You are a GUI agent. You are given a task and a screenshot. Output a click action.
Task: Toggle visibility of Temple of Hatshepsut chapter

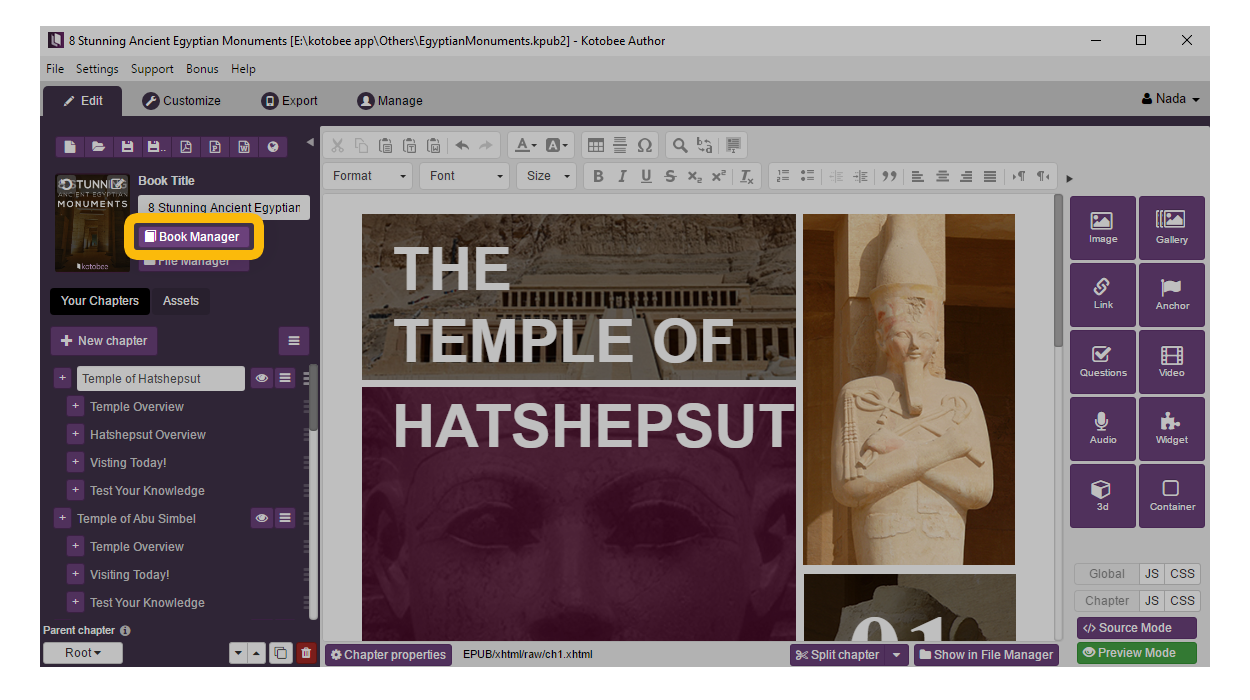(261, 379)
